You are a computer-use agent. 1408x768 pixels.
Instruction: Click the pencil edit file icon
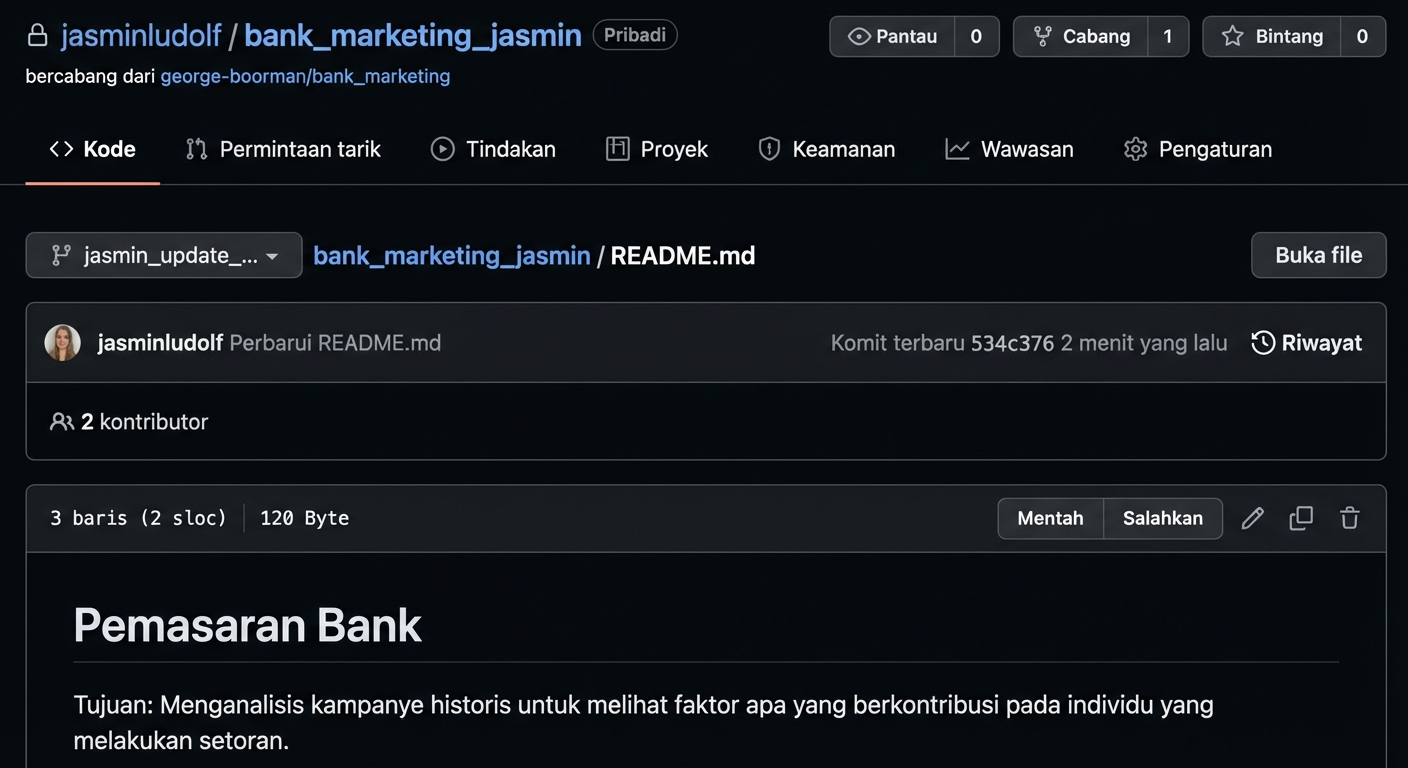click(x=1252, y=518)
